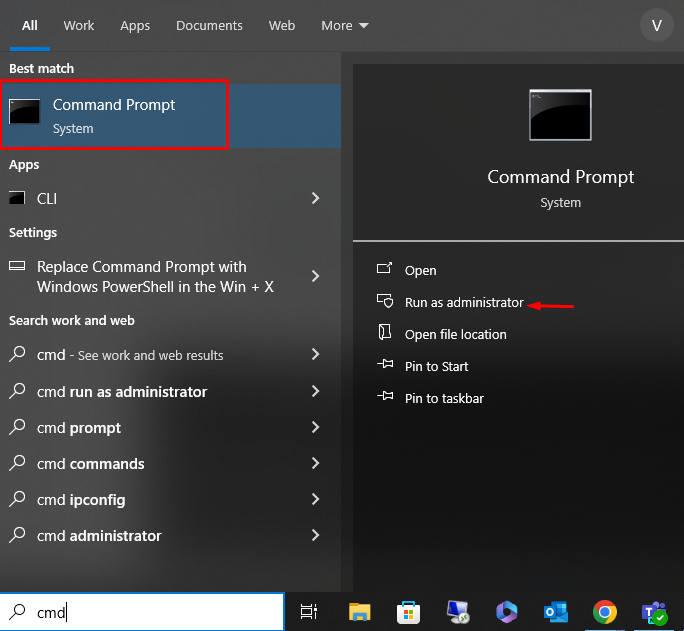
Task: Switch to the Work tab
Action: tap(79, 26)
